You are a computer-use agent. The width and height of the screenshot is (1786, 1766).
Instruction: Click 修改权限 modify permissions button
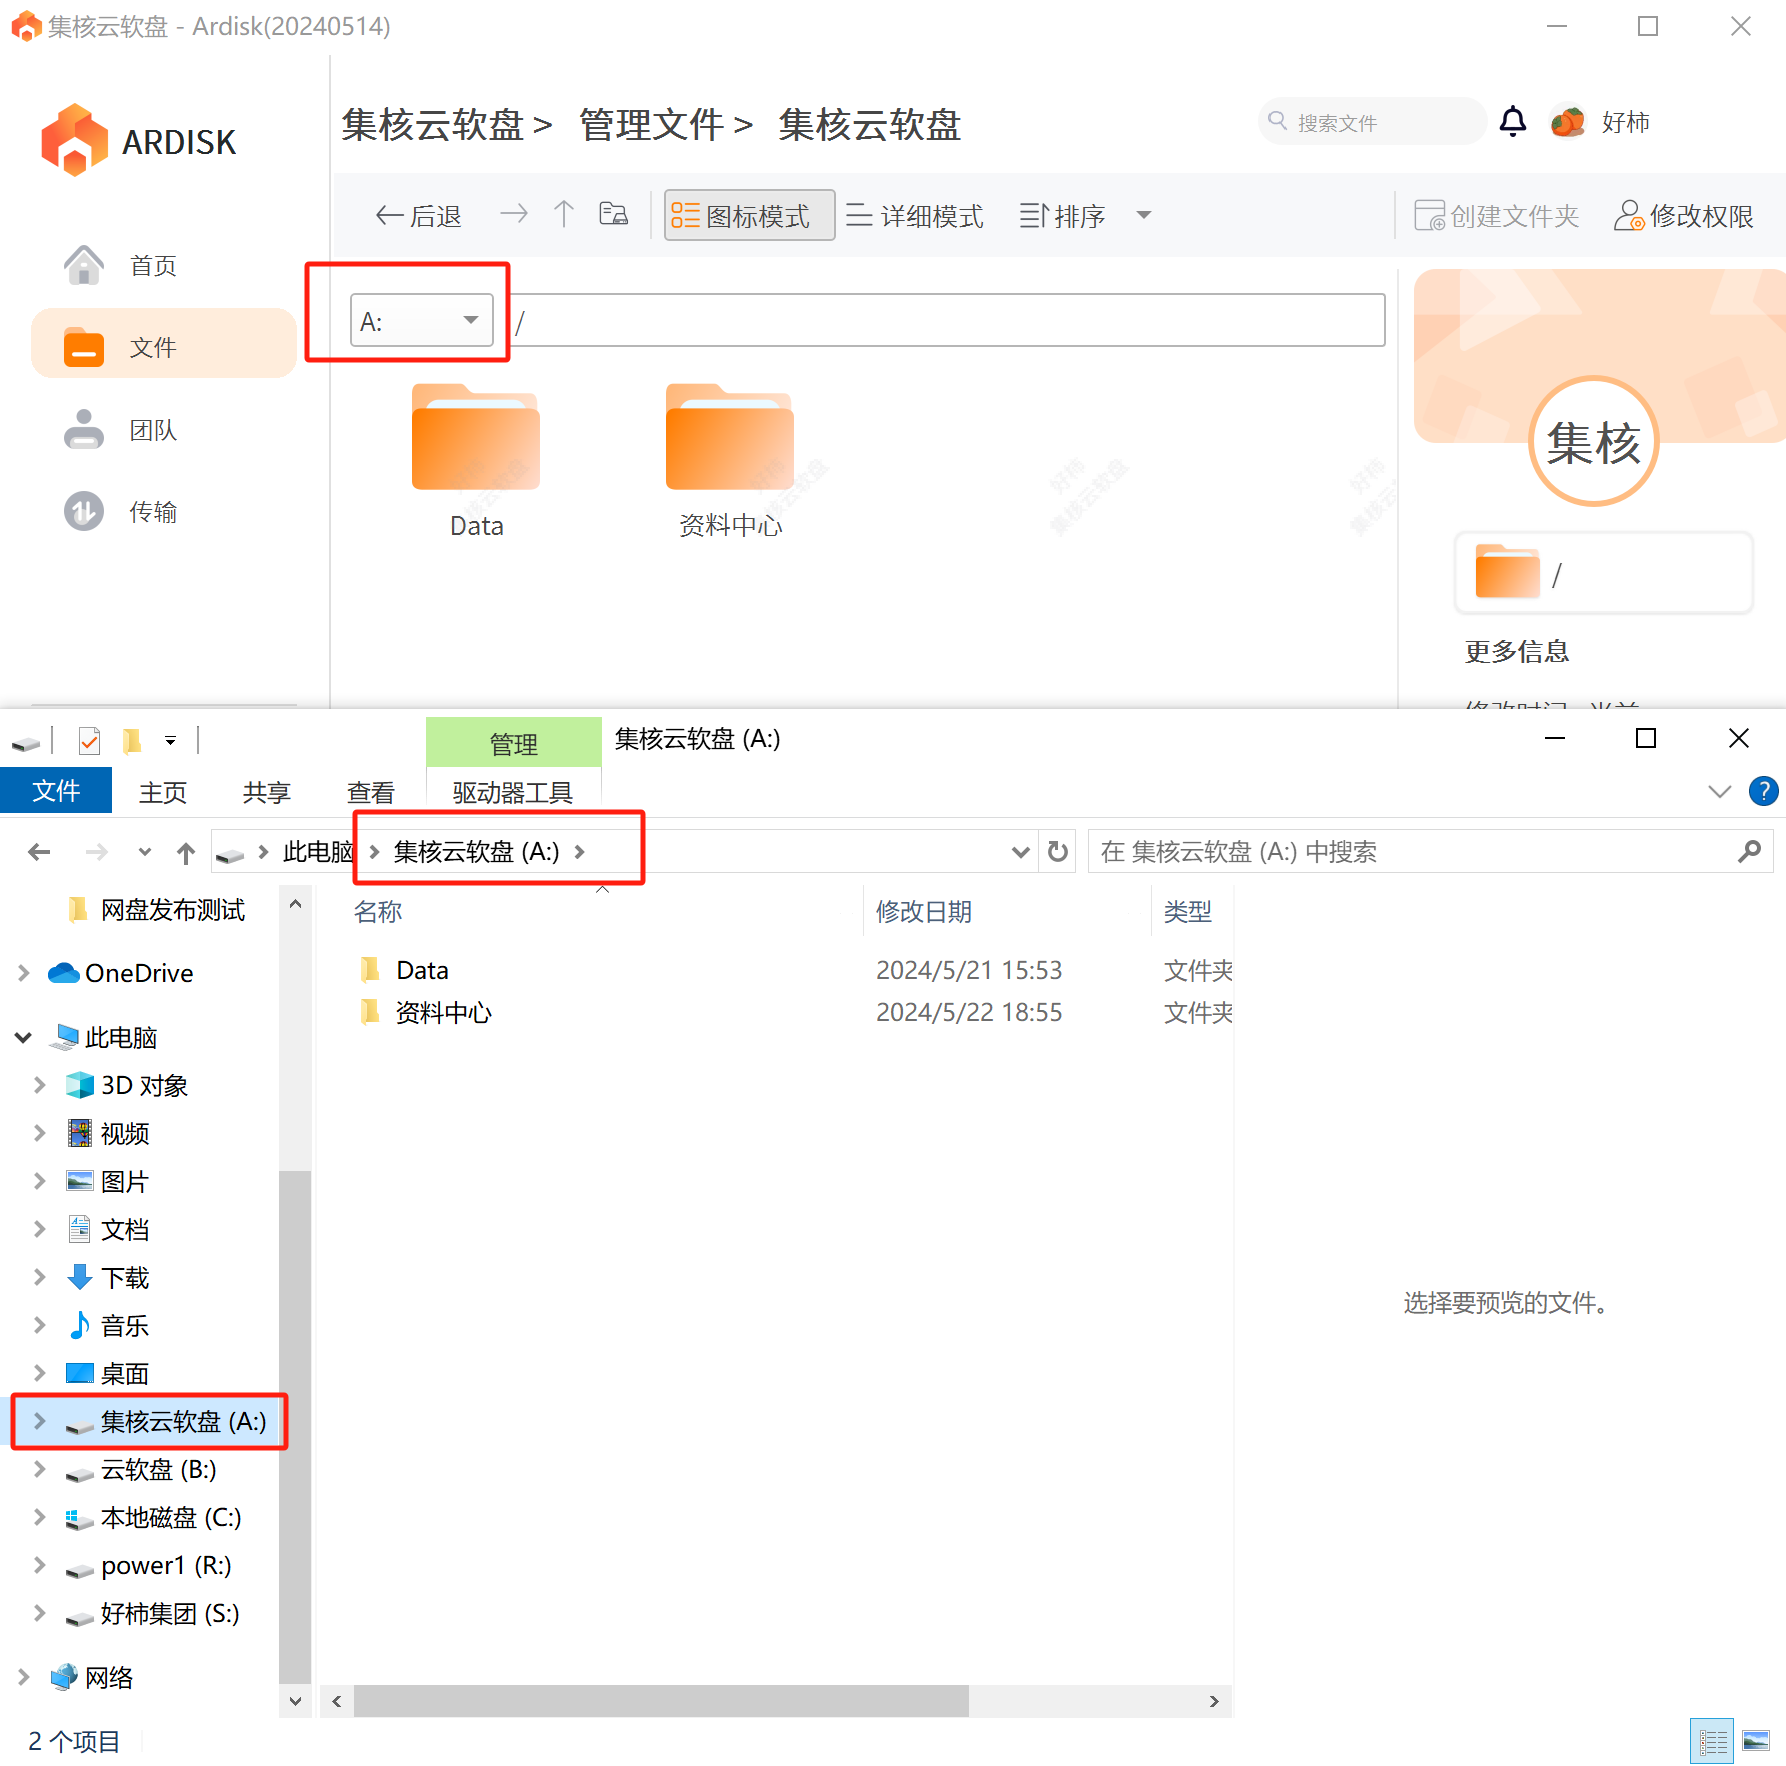[1684, 215]
